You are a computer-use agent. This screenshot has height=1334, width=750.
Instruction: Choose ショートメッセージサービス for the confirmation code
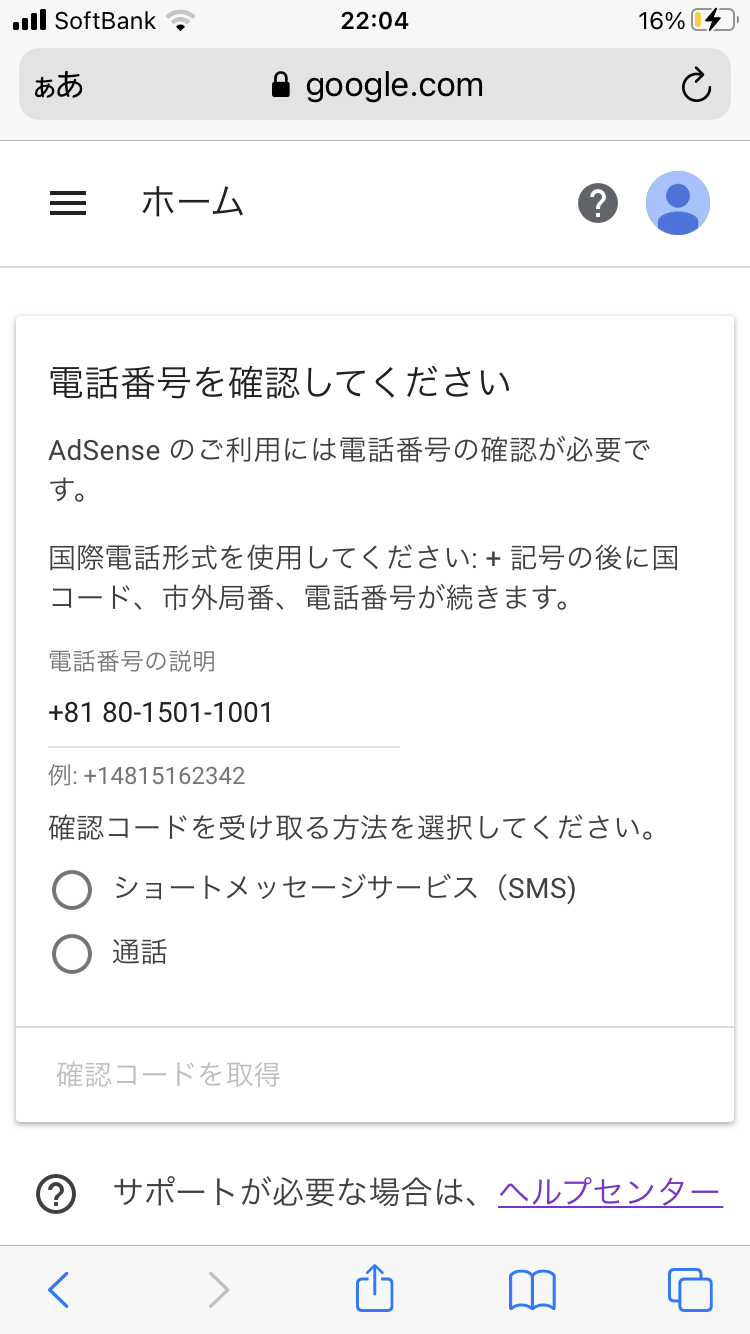pyautogui.click(x=71, y=889)
